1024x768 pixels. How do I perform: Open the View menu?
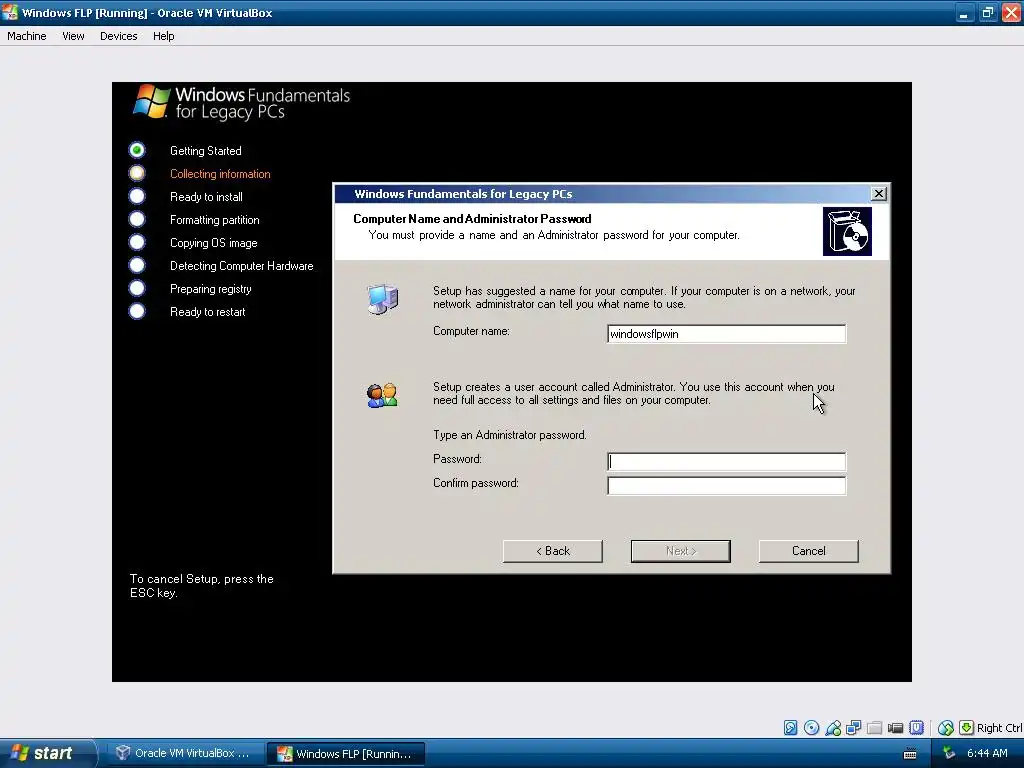(x=73, y=36)
